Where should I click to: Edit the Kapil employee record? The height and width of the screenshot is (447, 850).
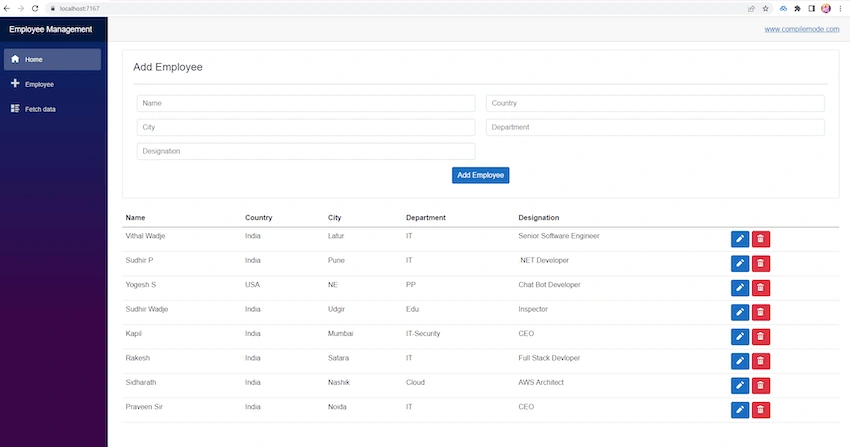point(739,336)
